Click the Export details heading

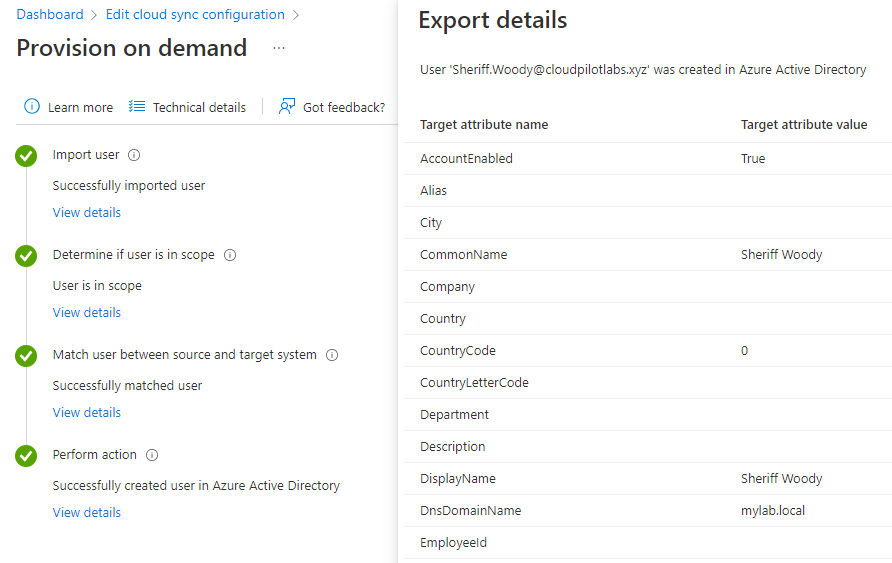pyautogui.click(x=493, y=20)
